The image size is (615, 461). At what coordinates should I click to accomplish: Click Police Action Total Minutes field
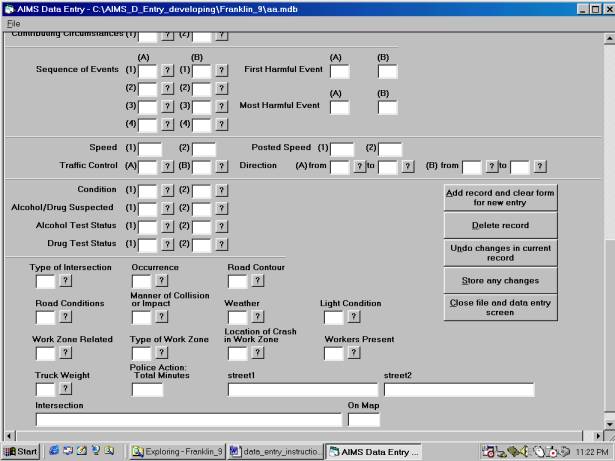click(x=147, y=390)
